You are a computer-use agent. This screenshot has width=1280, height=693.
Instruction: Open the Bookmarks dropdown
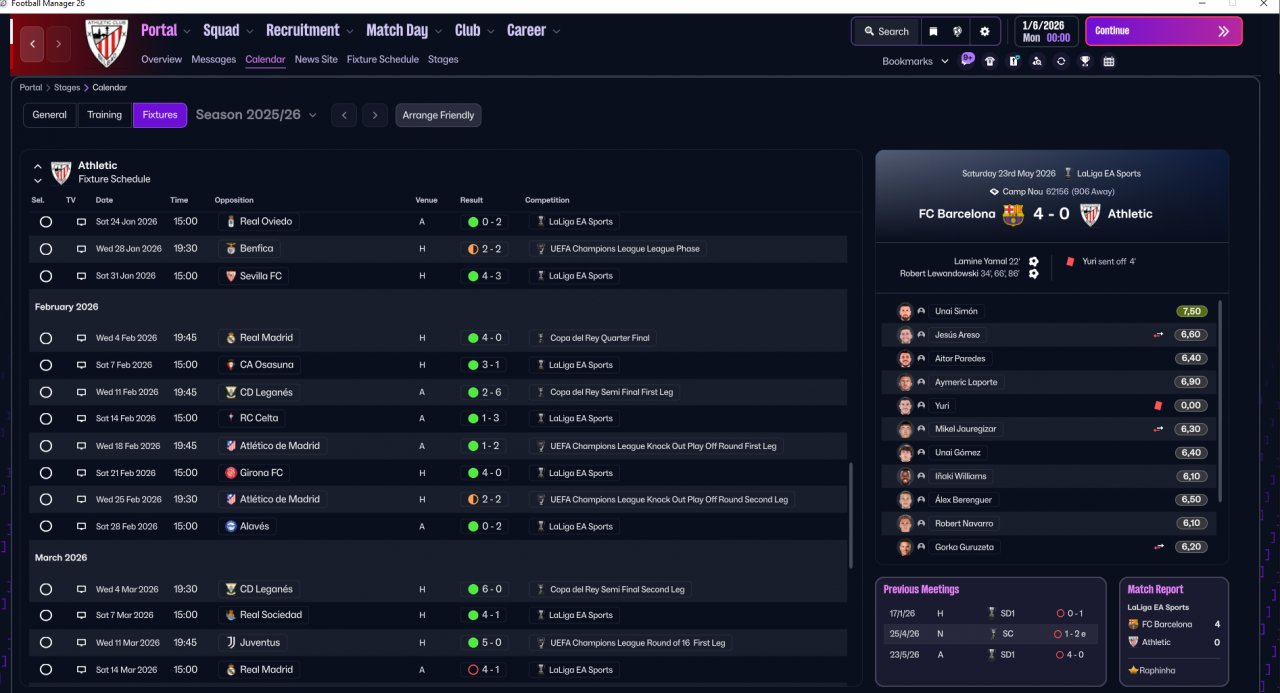(x=914, y=61)
